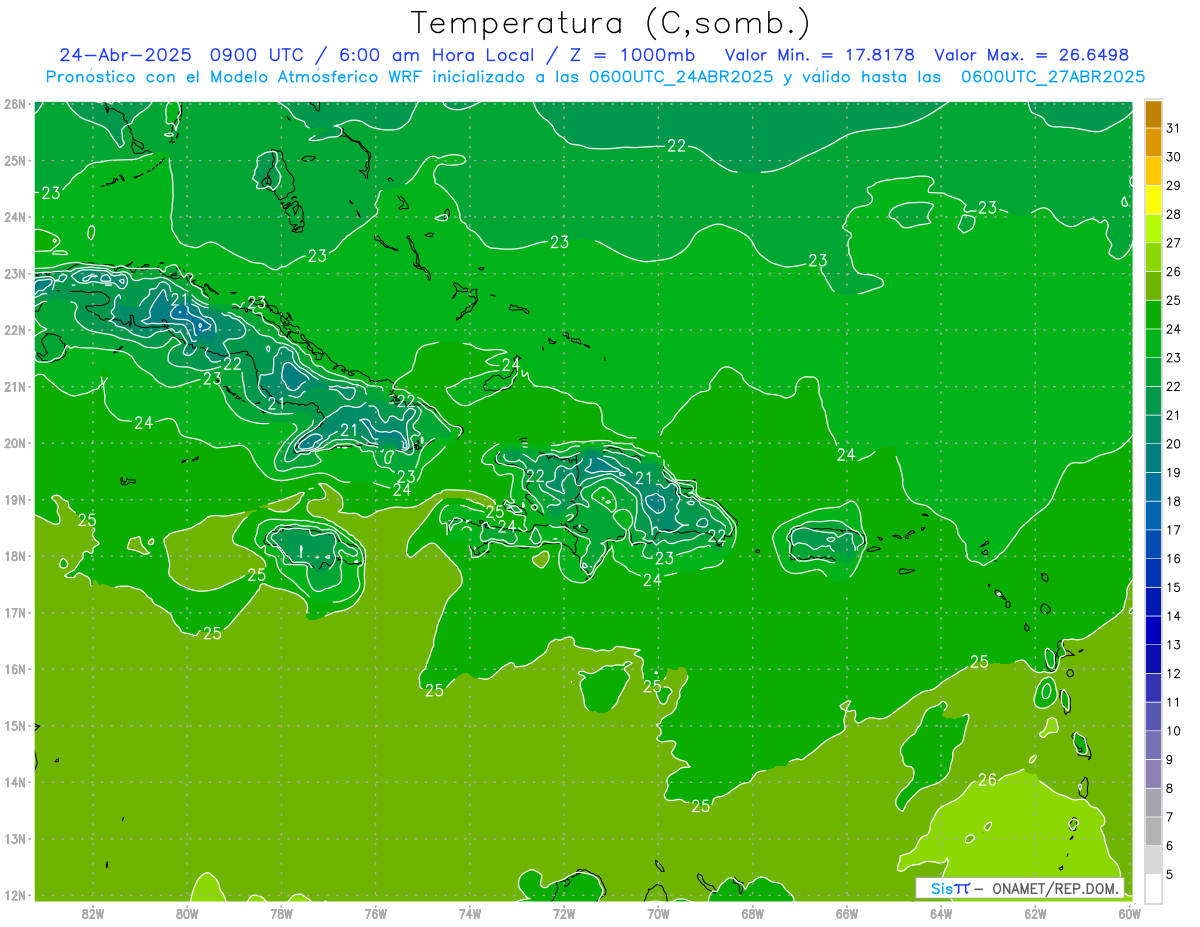Click the "15N" latitude axis label
This screenshot has height=927, width=1200.
[x=14, y=726]
